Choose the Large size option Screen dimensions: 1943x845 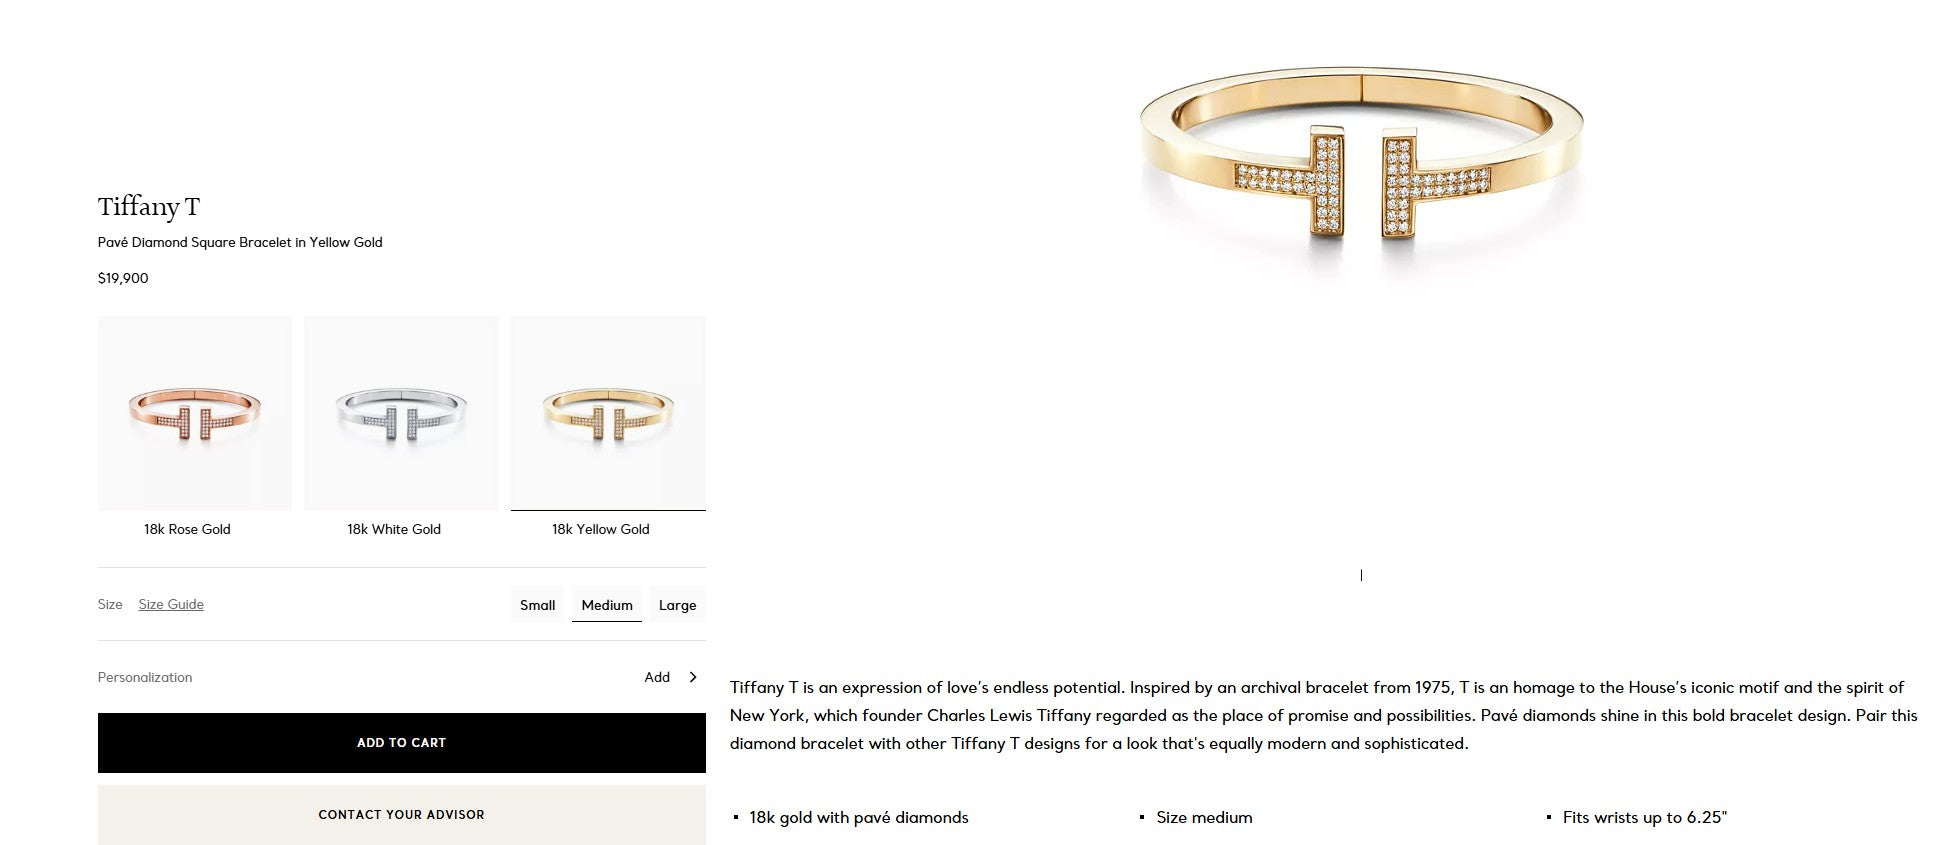coord(677,605)
